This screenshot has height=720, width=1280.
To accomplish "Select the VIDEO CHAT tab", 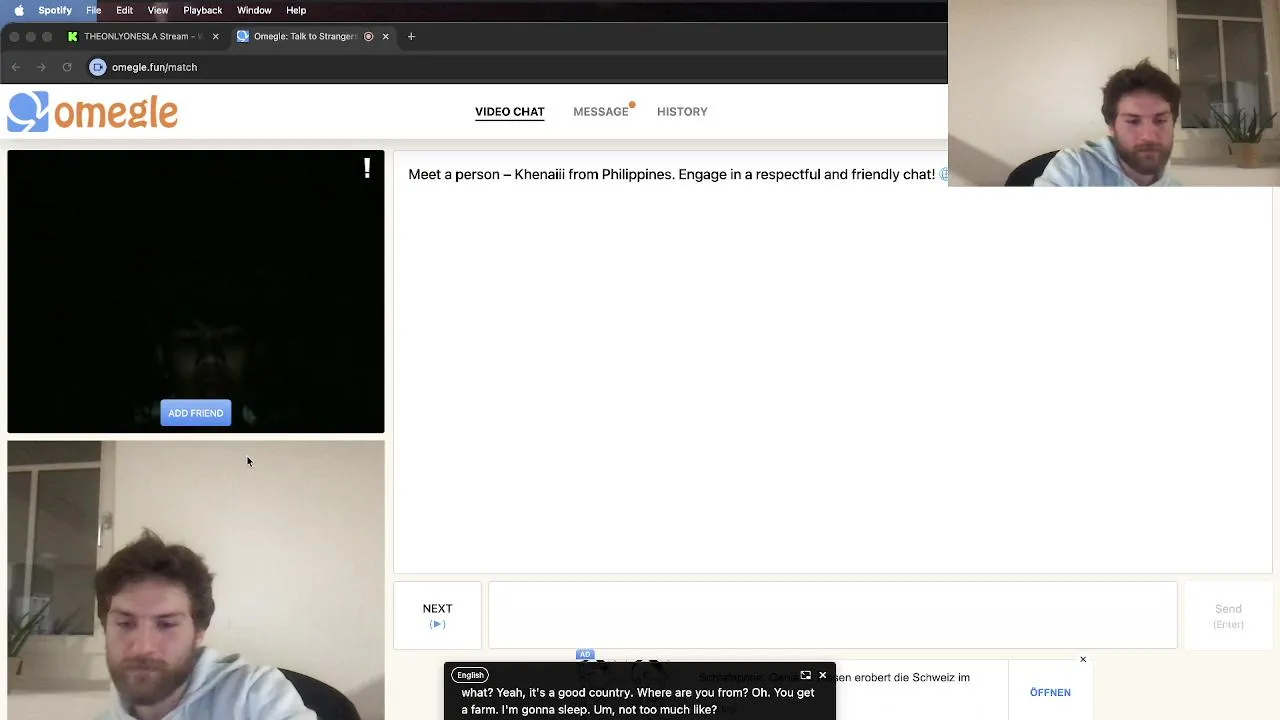I will coord(510,112).
